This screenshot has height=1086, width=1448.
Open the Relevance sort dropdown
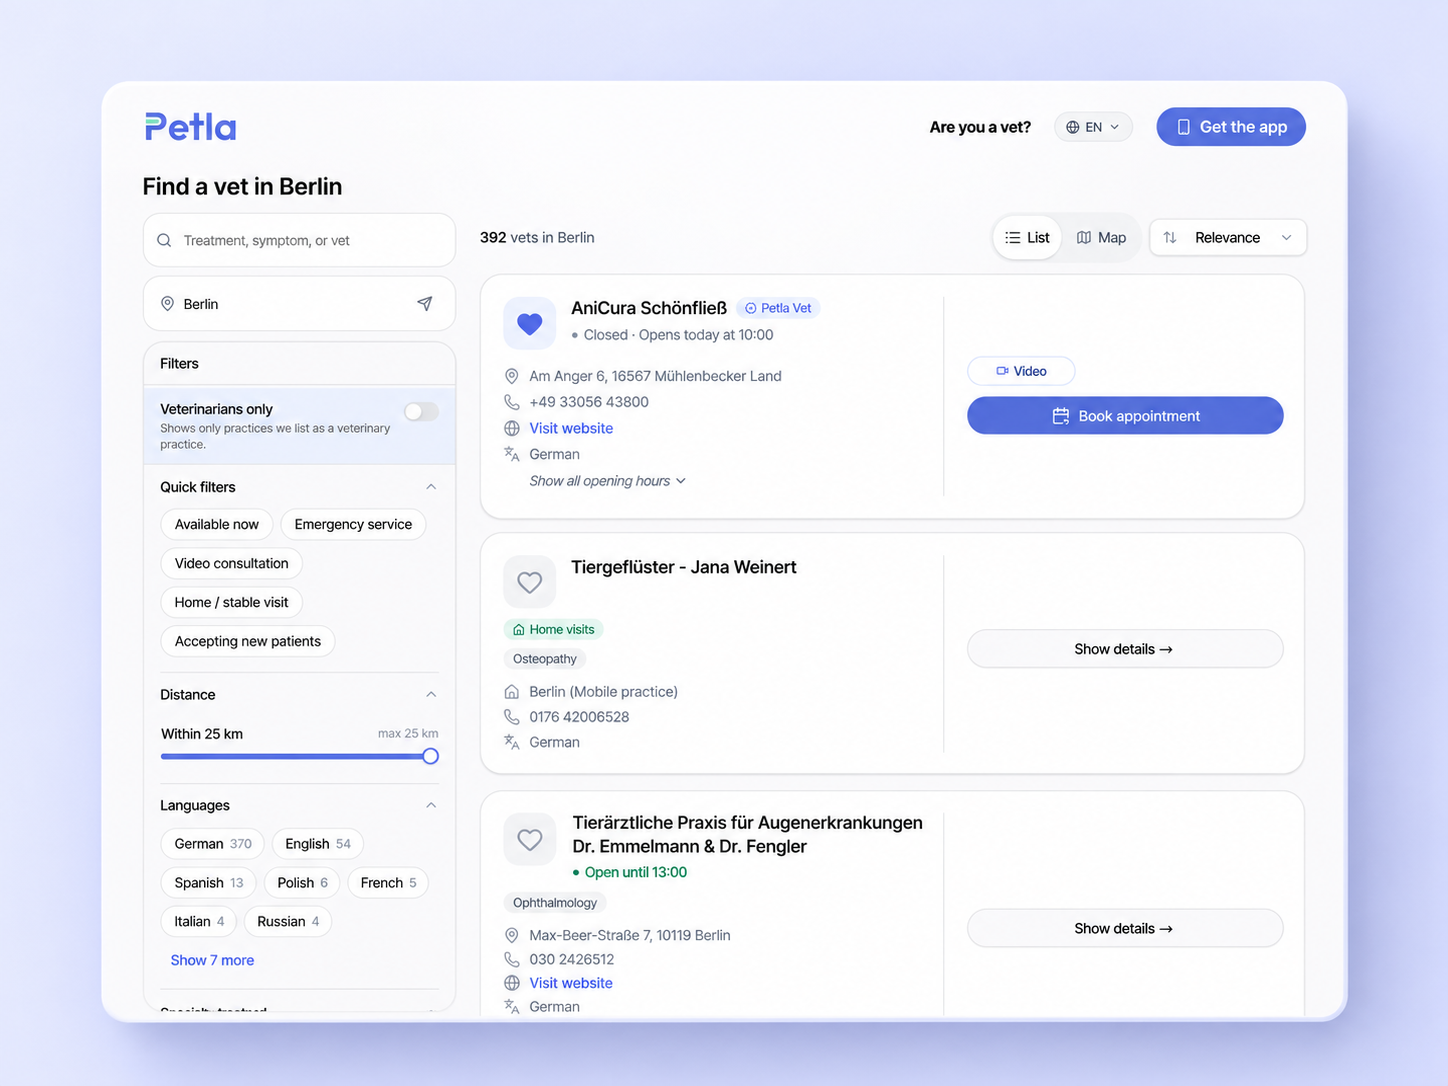pyautogui.click(x=1228, y=238)
